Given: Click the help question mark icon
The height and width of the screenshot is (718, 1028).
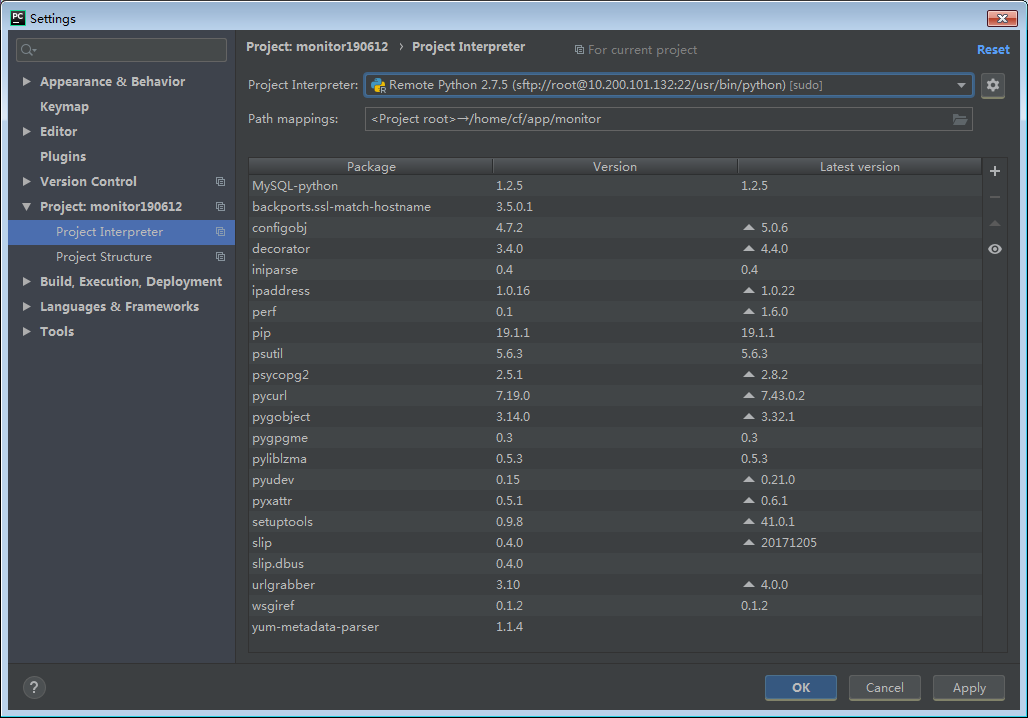Looking at the screenshot, I should pos(34,688).
